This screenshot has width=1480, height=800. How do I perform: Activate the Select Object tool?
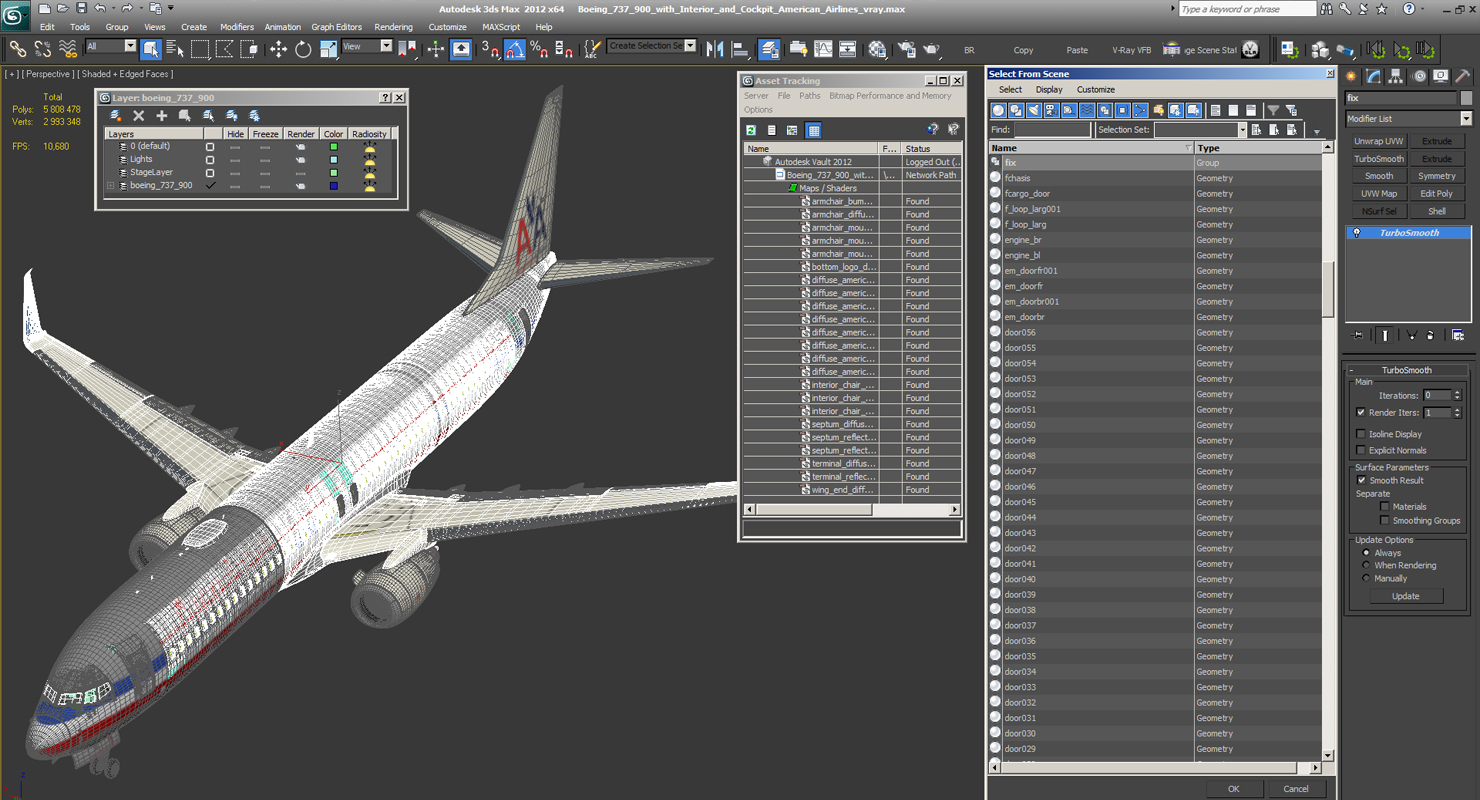click(x=151, y=49)
